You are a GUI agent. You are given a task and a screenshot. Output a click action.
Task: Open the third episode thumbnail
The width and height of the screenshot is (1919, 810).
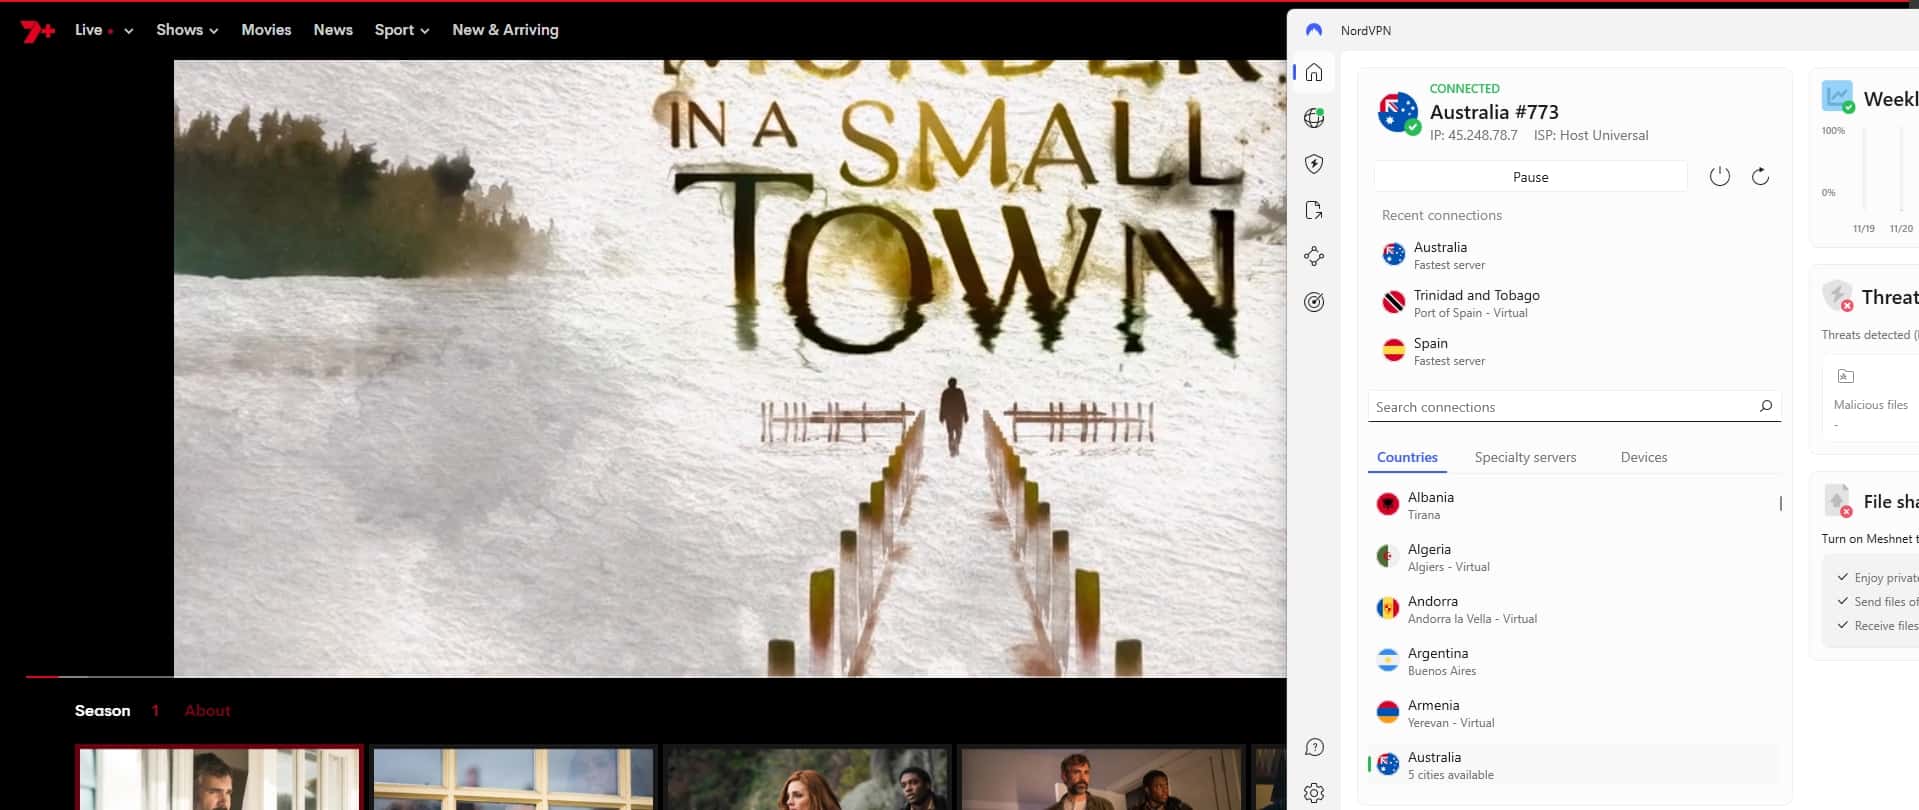807,777
